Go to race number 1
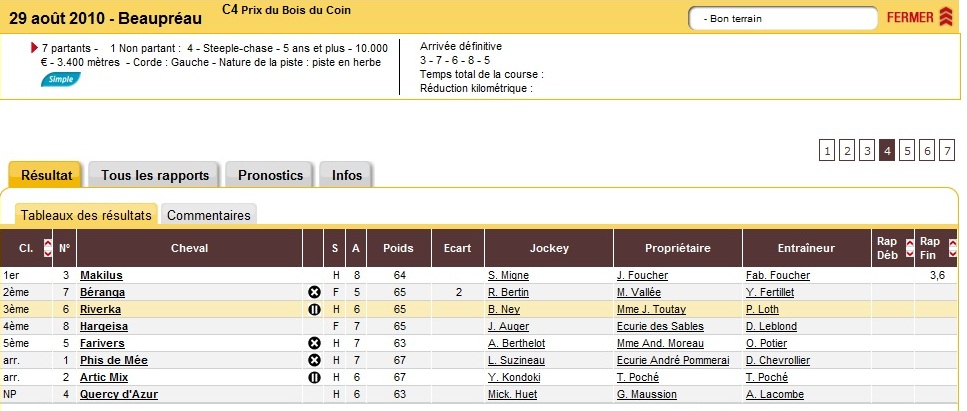 827,151
